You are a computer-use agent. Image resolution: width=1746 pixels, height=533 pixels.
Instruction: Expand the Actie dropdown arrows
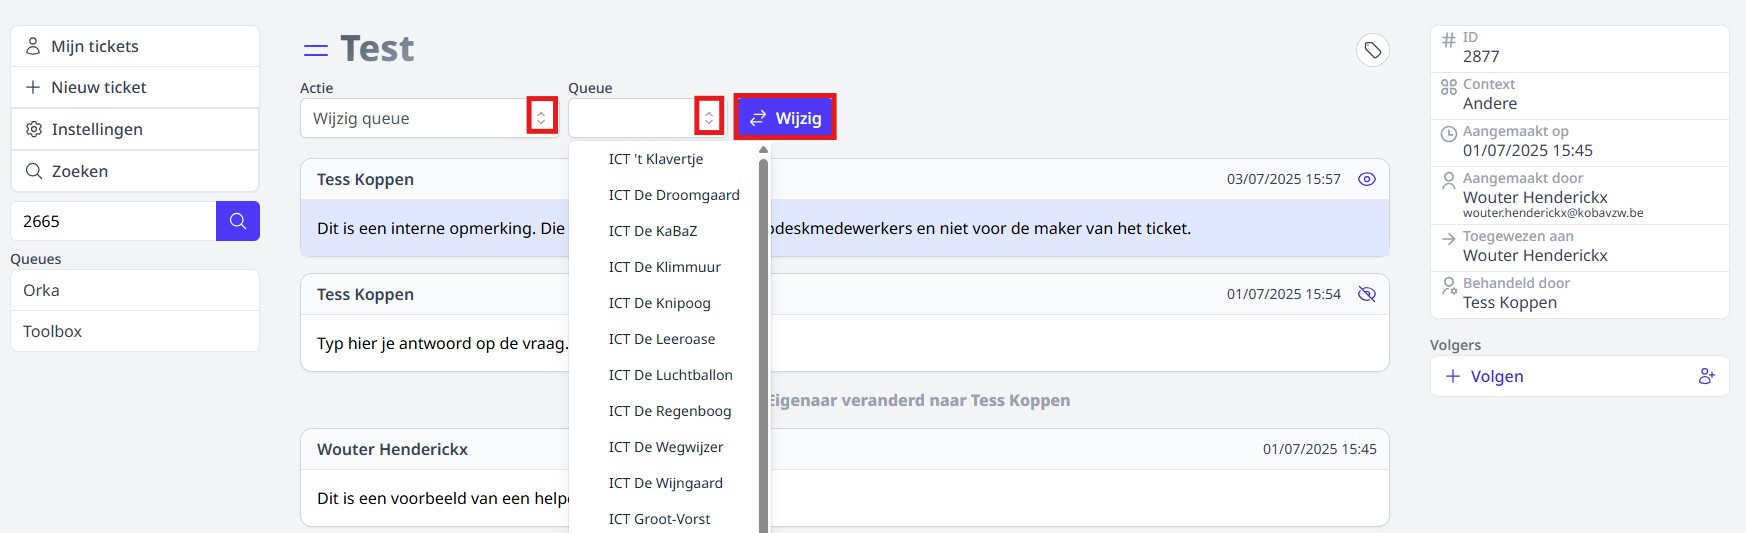click(x=541, y=118)
